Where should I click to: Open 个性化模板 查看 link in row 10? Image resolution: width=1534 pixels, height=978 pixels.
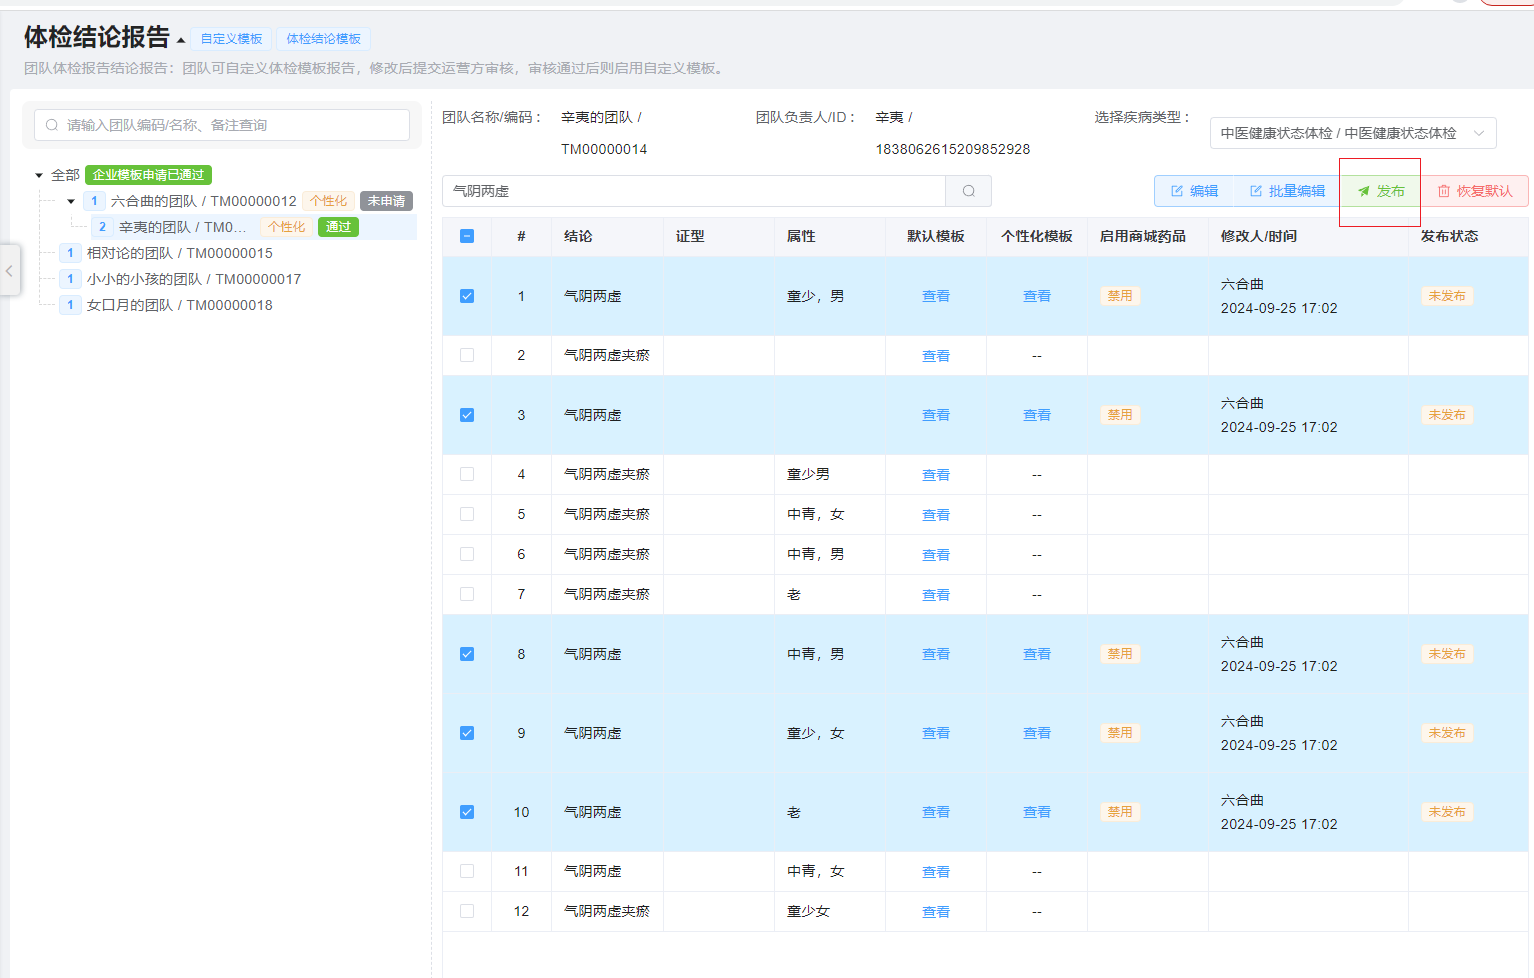(x=1037, y=812)
